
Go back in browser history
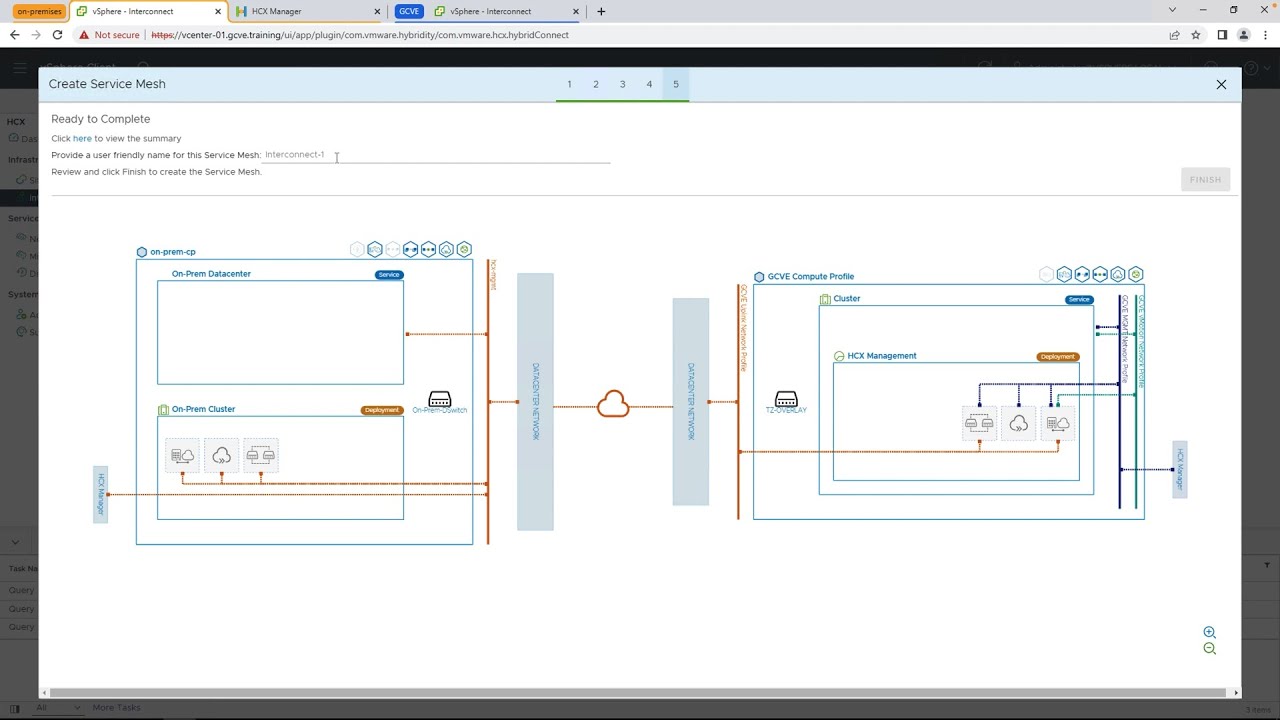coord(14,35)
